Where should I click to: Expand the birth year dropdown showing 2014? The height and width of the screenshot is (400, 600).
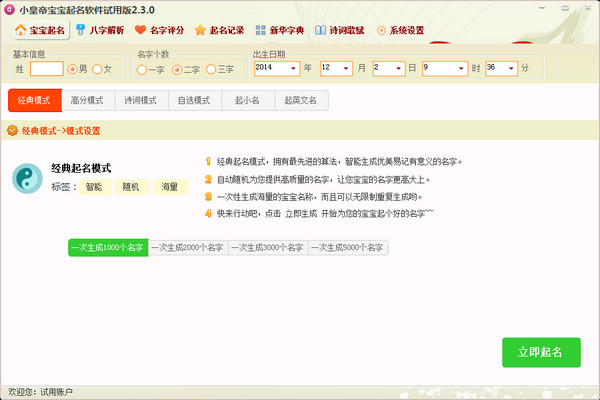click(x=294, y=68)
